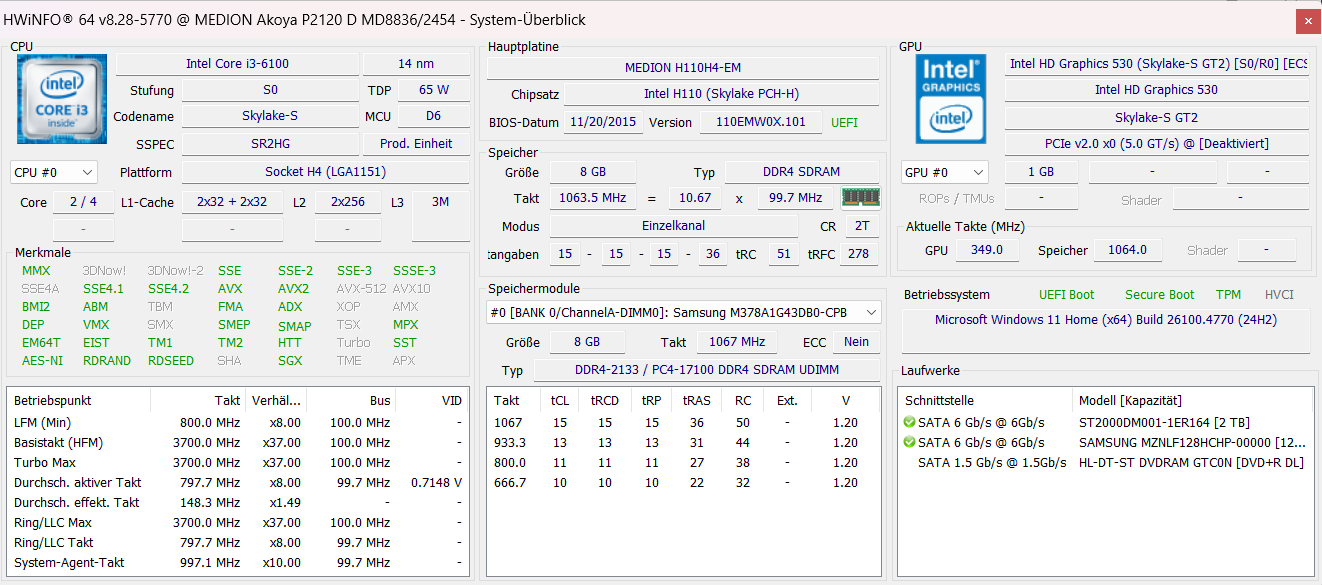Click the DDR4-2133 / PC4-17100 module type field

706,370
